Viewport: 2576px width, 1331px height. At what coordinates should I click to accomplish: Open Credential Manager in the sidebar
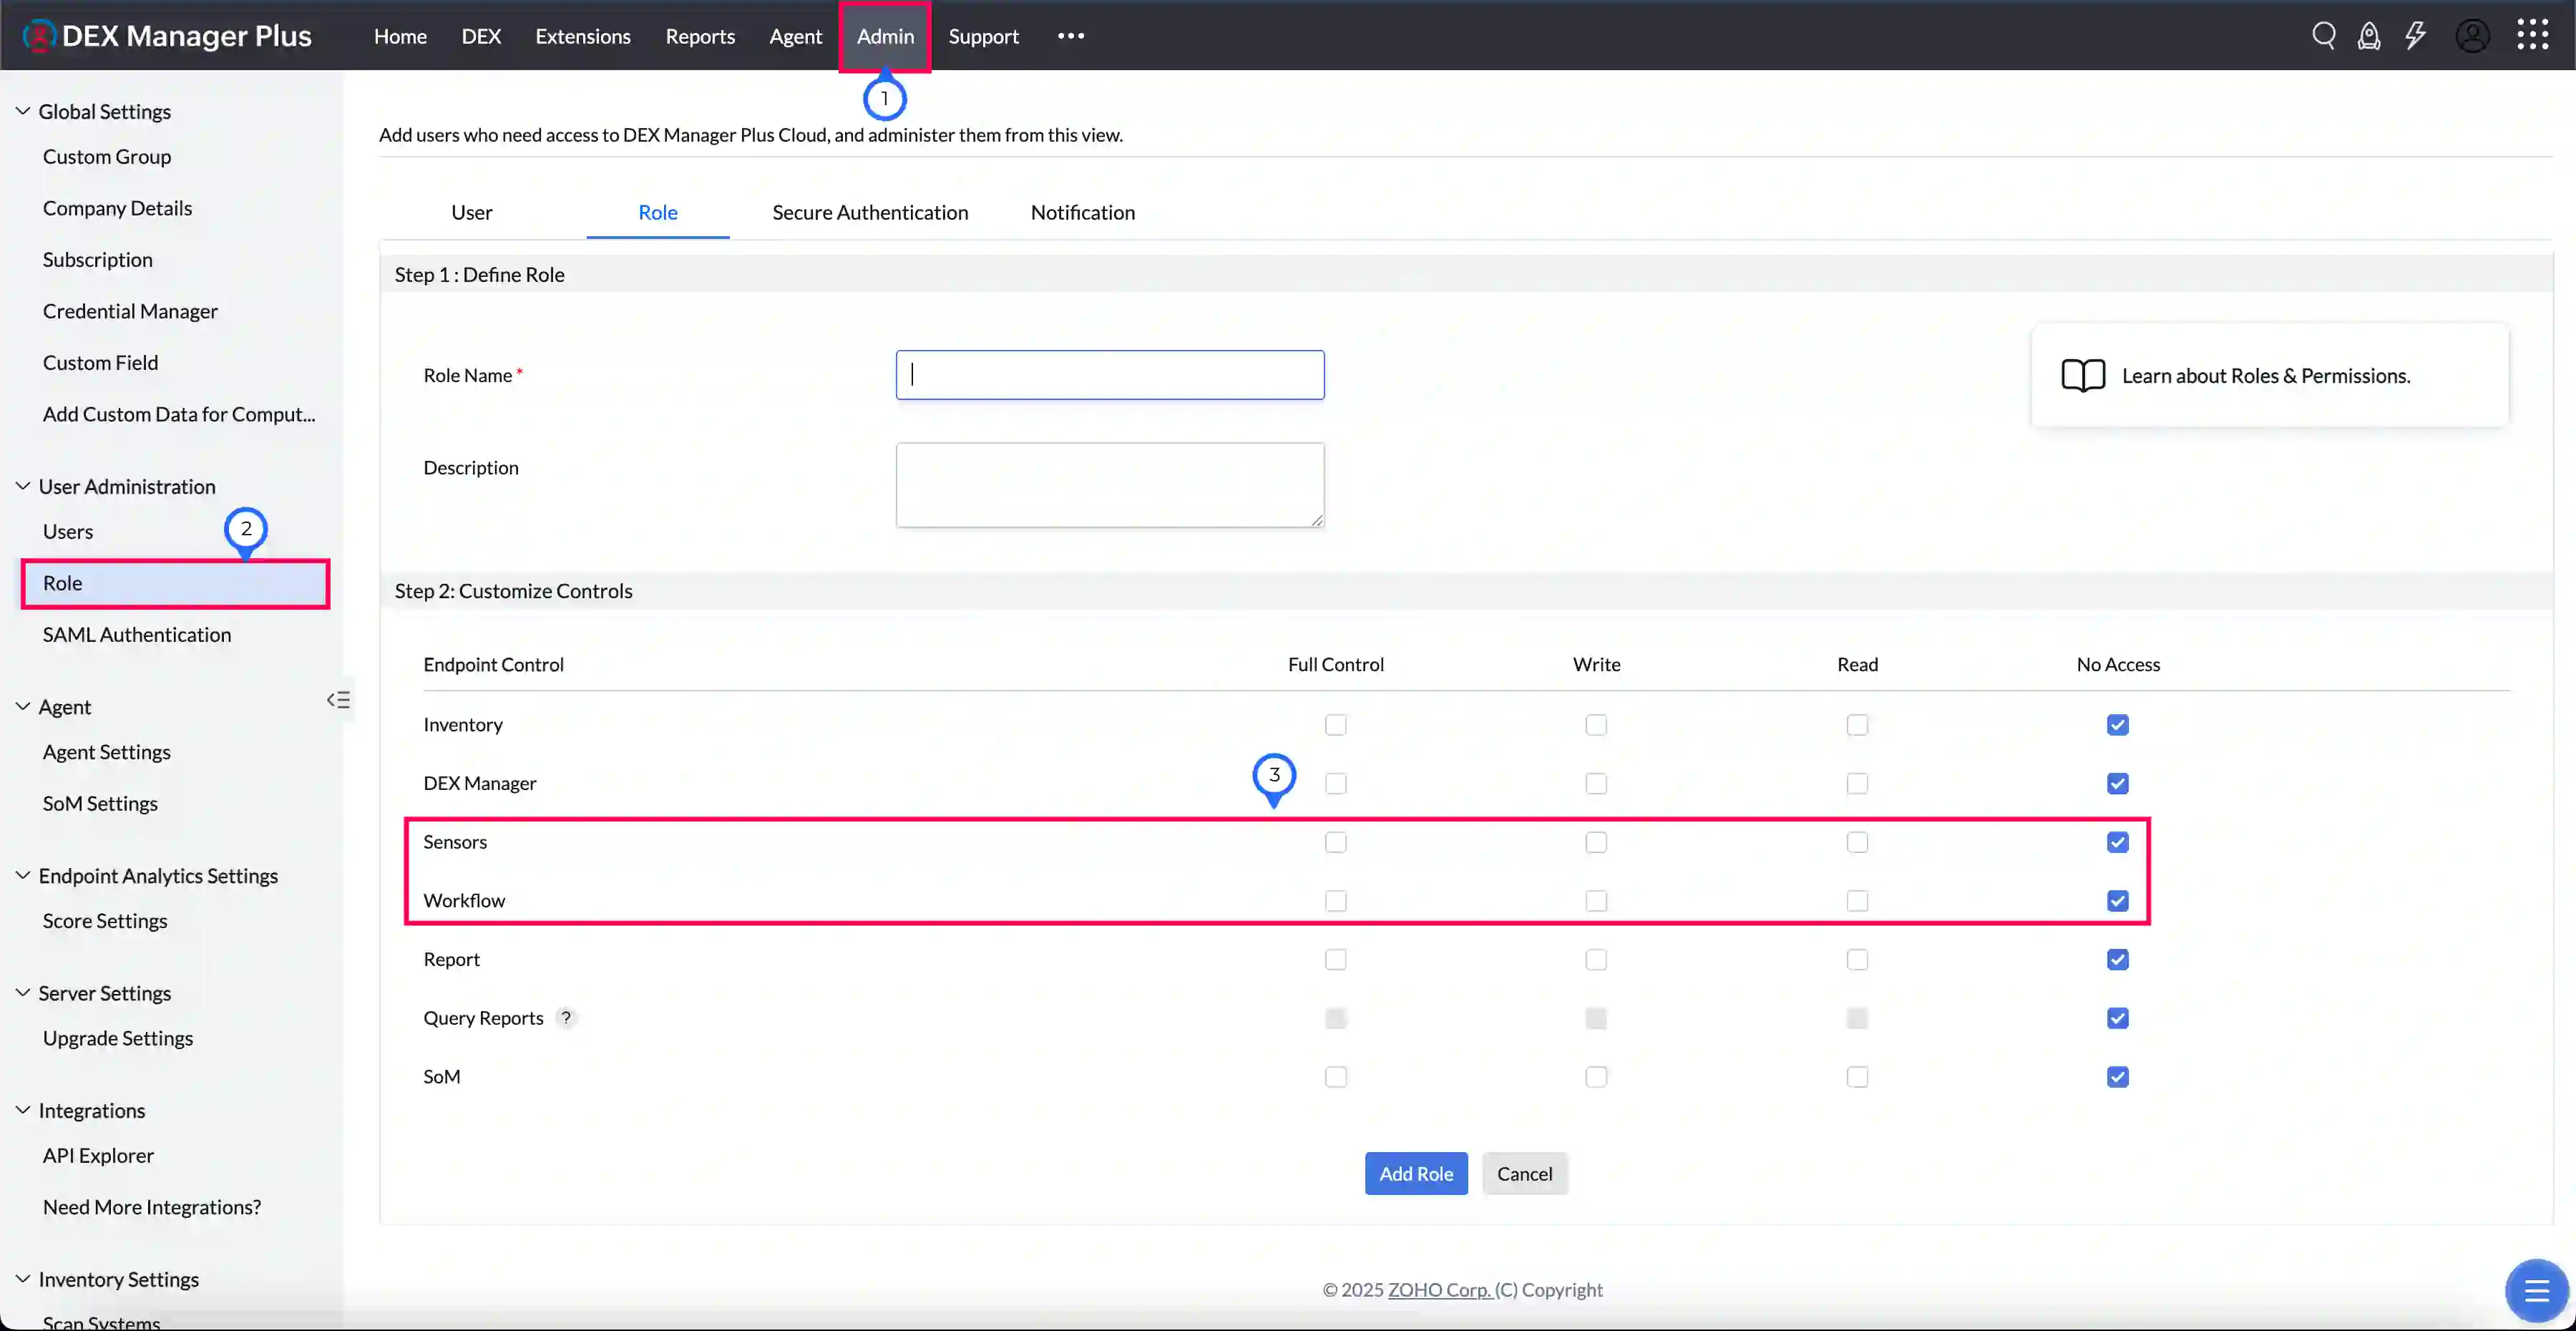tap(130, 311)
